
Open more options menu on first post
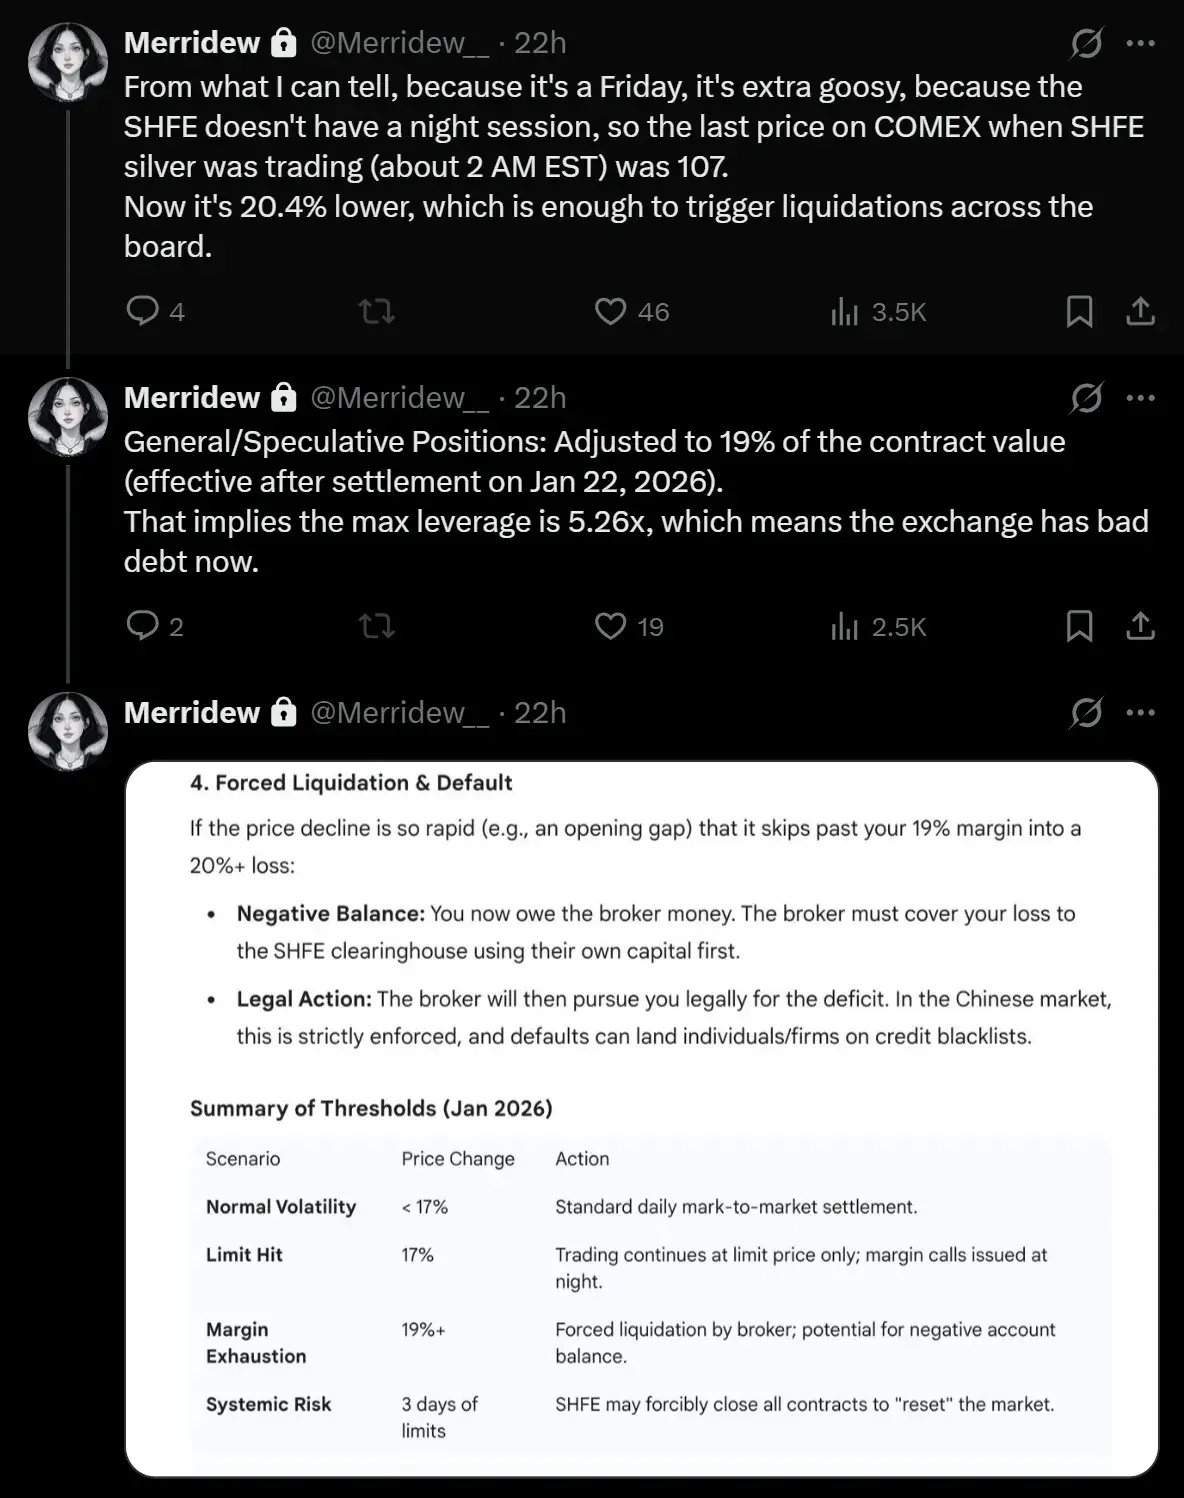click(1141, 43)
